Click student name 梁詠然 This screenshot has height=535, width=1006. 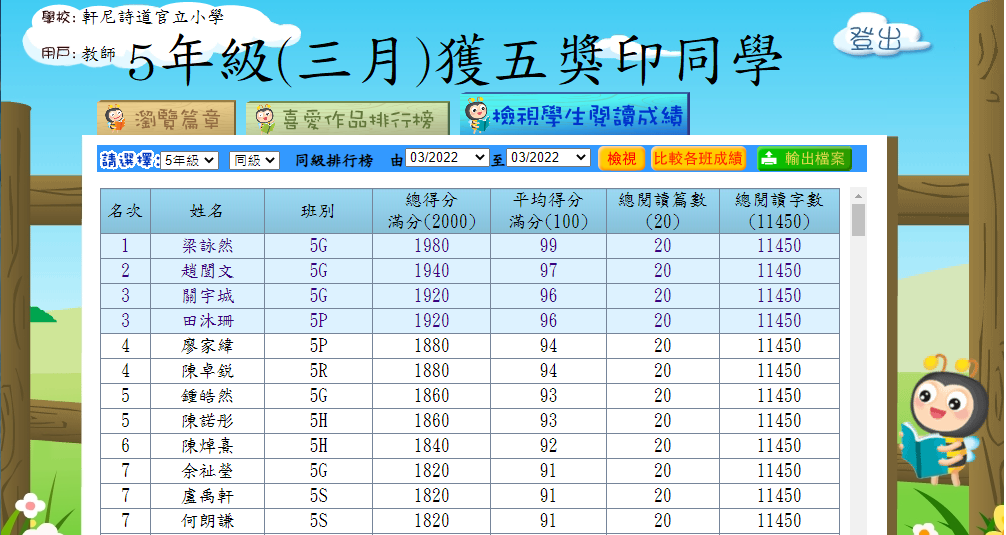207,246
